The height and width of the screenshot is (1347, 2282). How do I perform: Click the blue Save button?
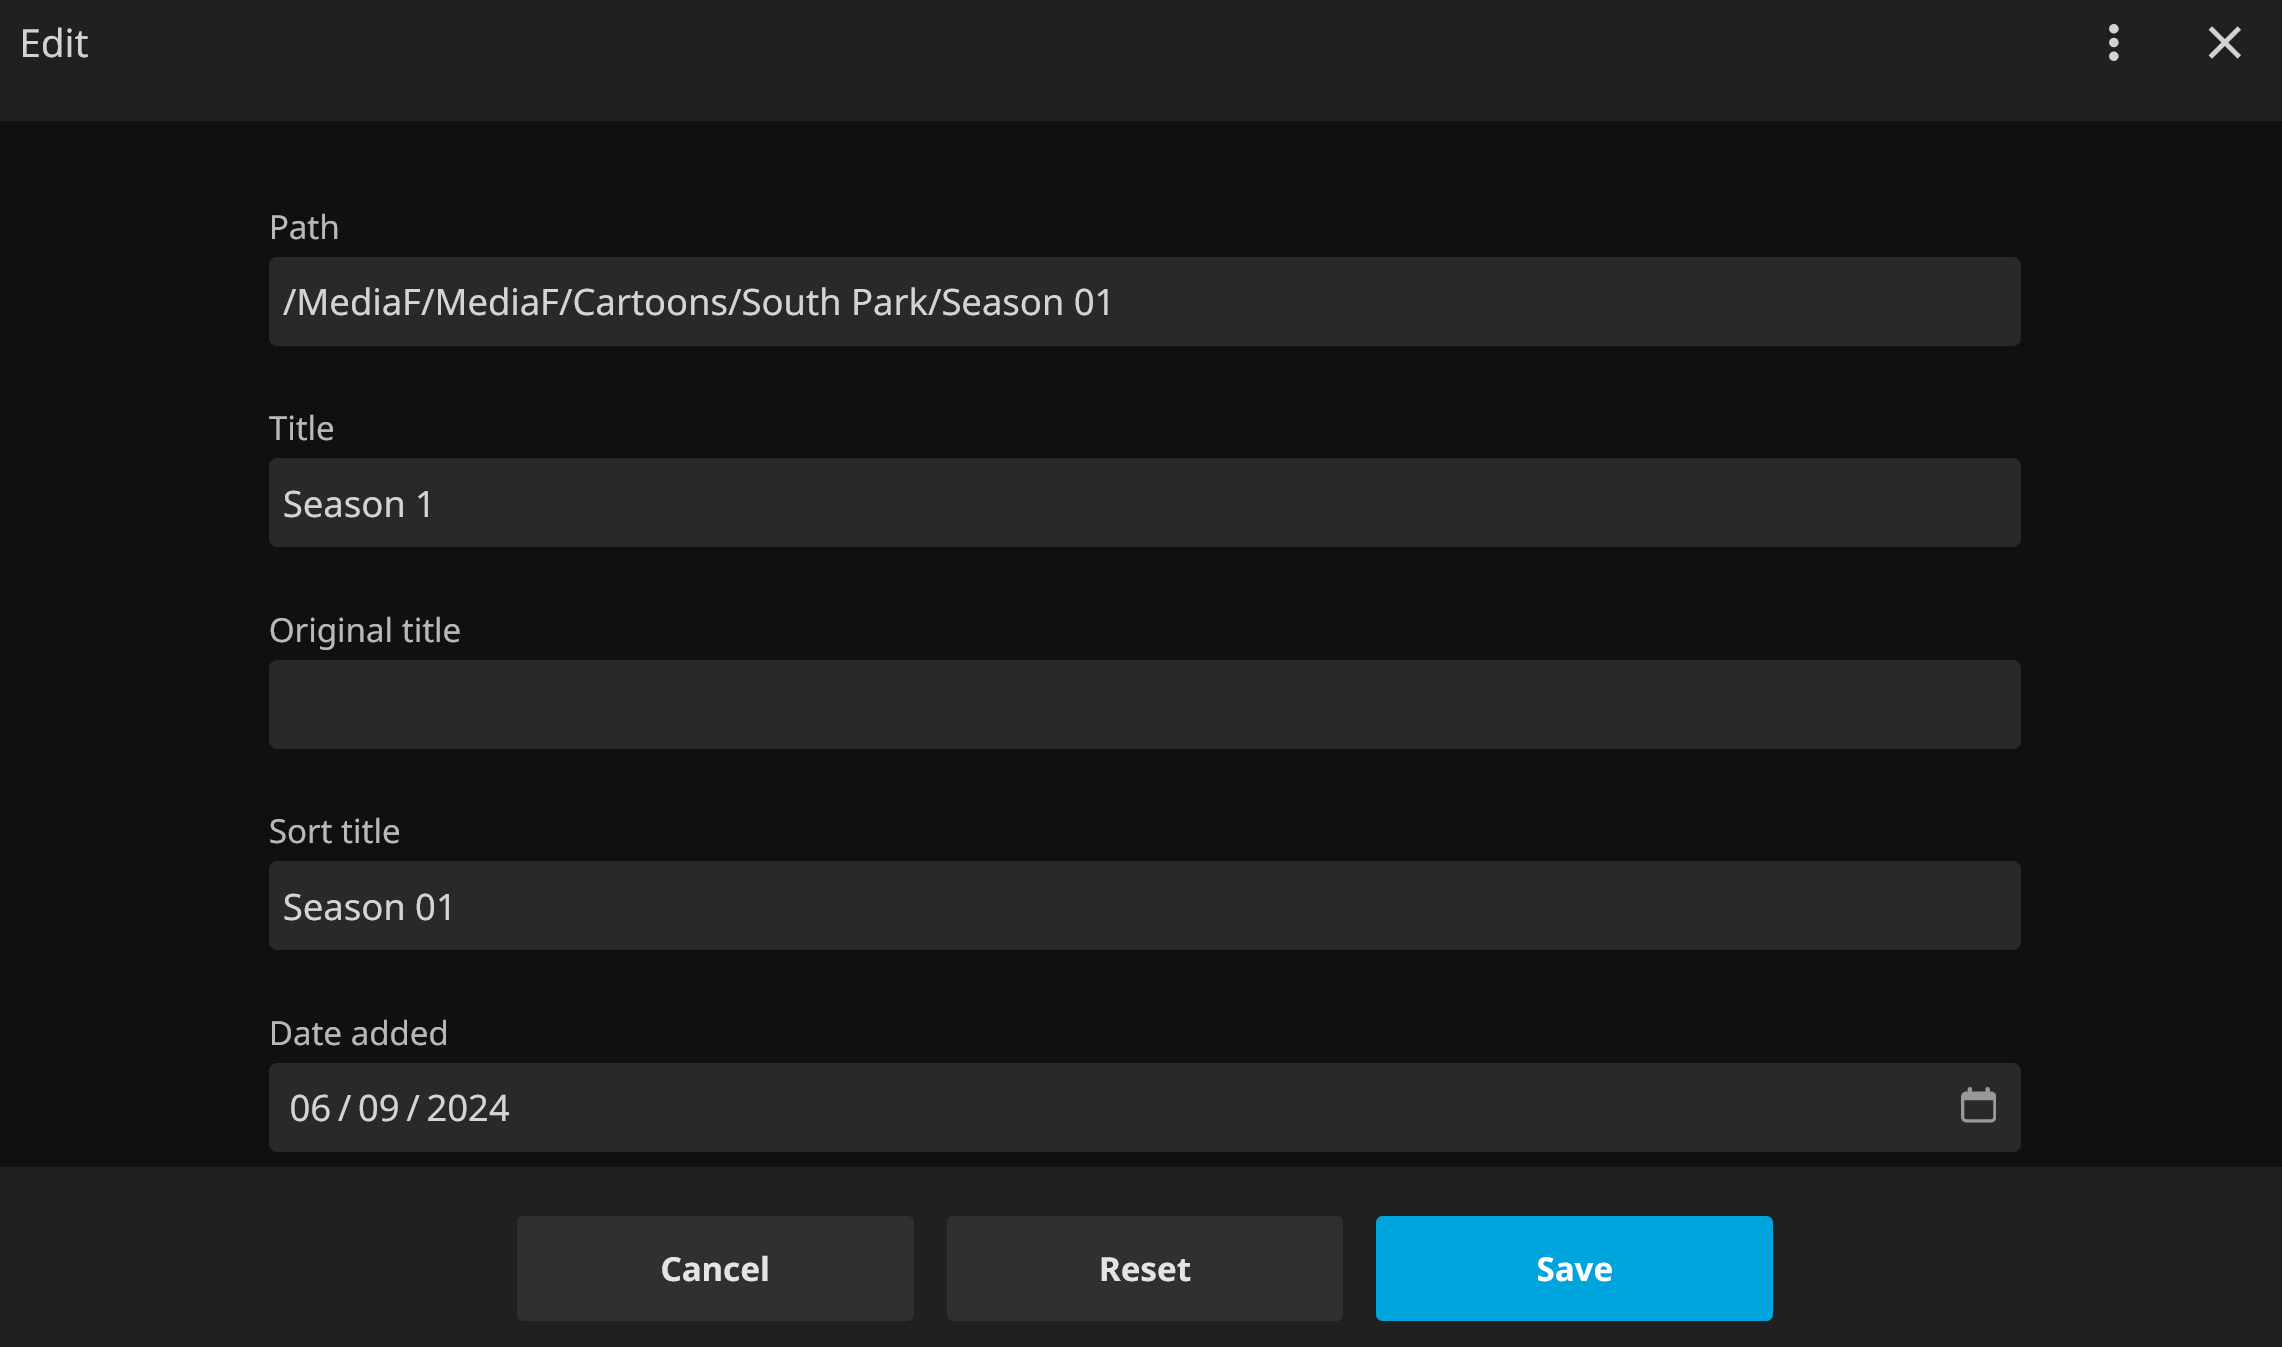tap(1573, 1268)
